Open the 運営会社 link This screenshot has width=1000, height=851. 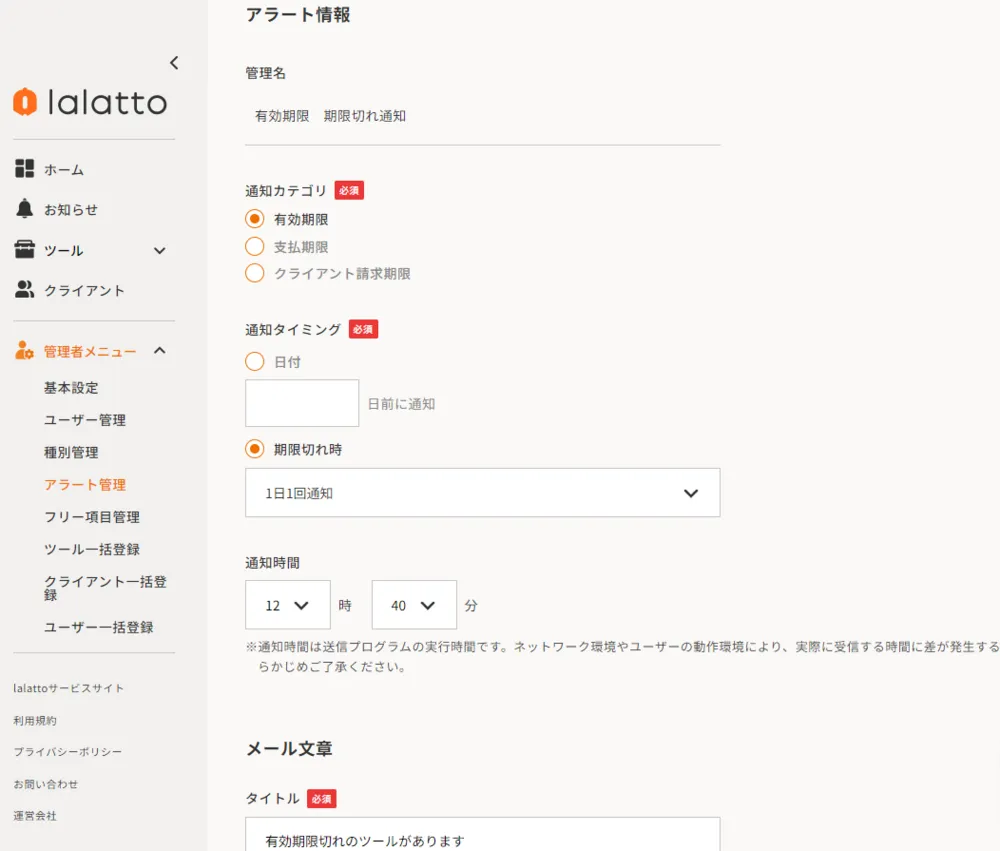(x=35, y=816)
